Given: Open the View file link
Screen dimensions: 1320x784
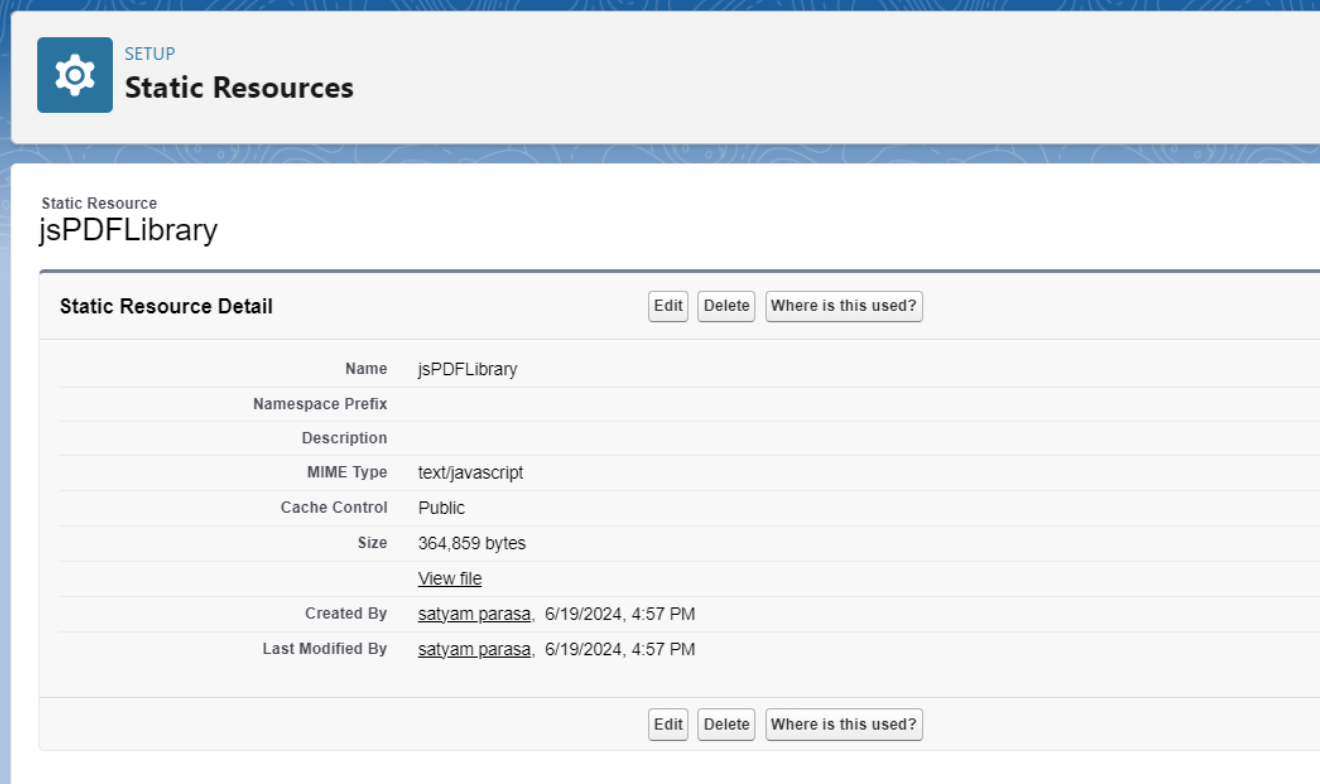Looking at the screenshot, I should point(449,578).
